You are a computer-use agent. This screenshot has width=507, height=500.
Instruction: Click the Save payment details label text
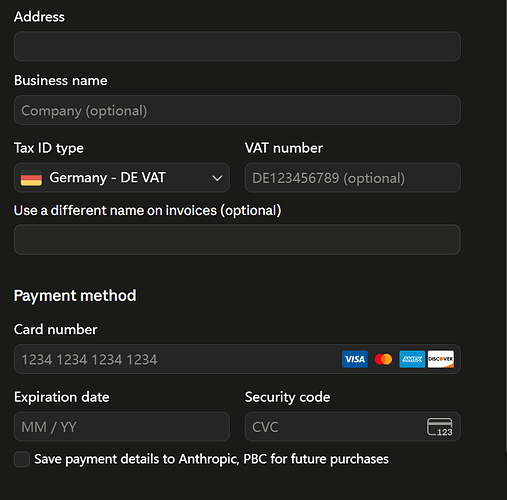pyautogui.click(x=211, y=459)
